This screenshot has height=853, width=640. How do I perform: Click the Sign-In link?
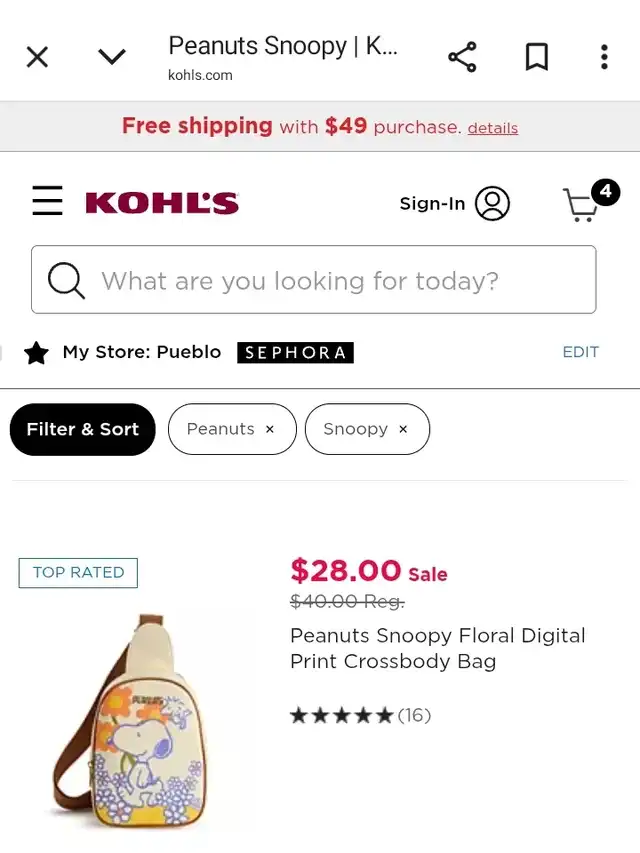[432, 203]
